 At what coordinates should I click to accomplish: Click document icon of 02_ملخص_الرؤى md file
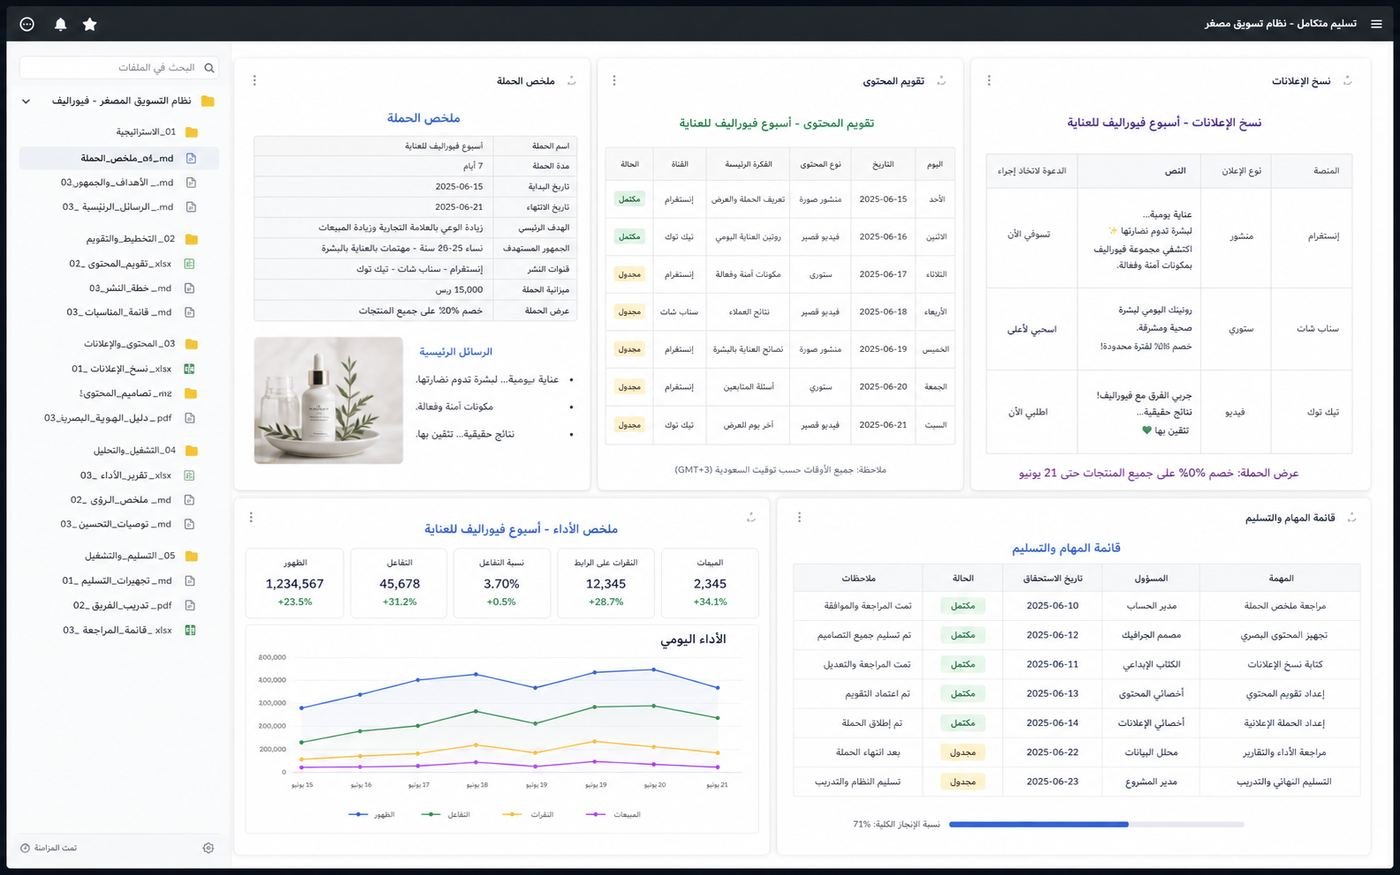(190, 500)
